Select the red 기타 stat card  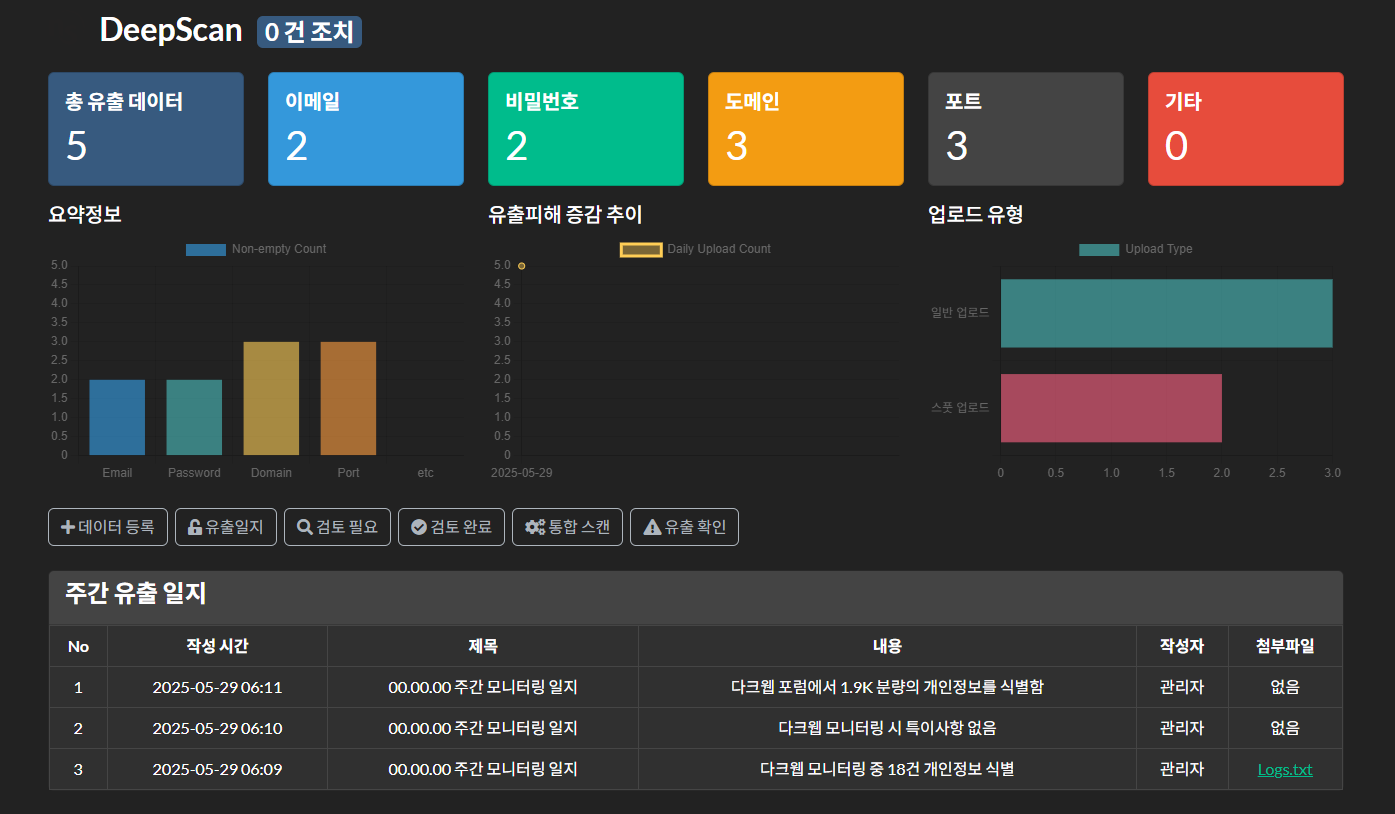coord(1246,129)
